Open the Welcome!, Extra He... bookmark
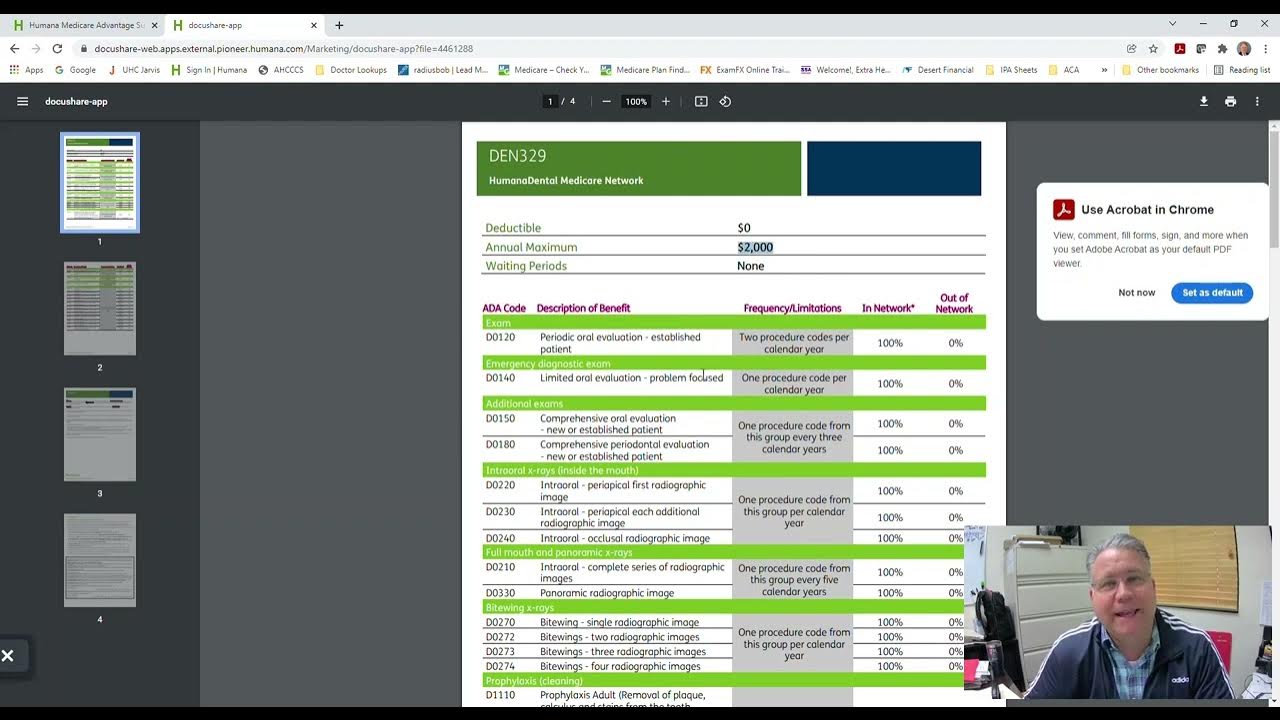Image resolution: width=1280 pixels, height=720 pixels. click(x=845, y=70)
